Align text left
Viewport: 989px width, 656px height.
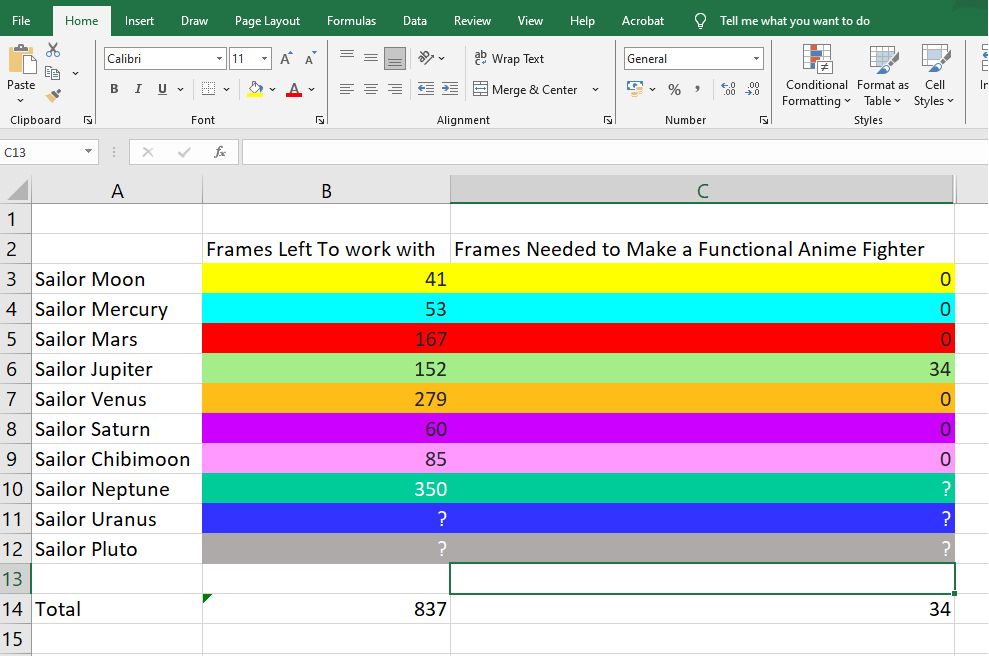[x=347, y=89]
